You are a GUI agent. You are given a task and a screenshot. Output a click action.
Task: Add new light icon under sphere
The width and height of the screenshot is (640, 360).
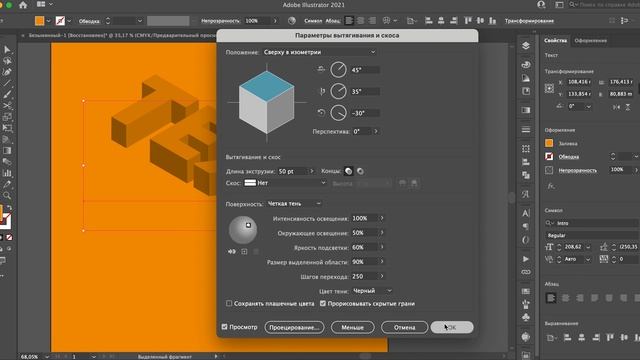(x=244, y=251)
